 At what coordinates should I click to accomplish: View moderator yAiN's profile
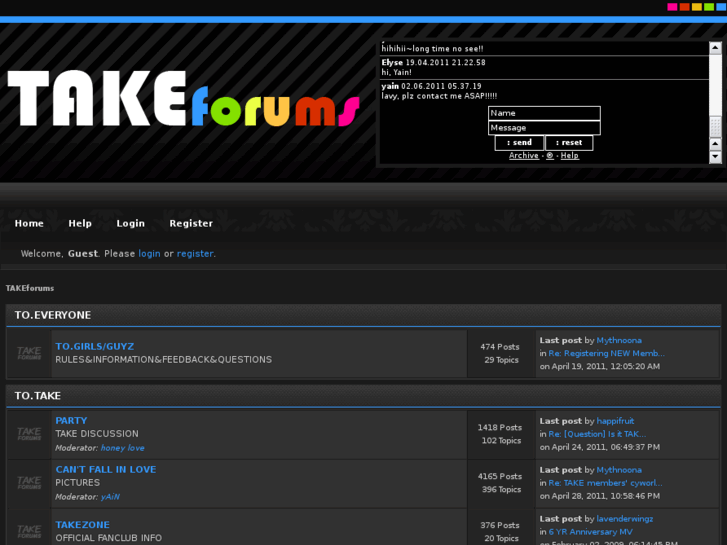point(110,497)
